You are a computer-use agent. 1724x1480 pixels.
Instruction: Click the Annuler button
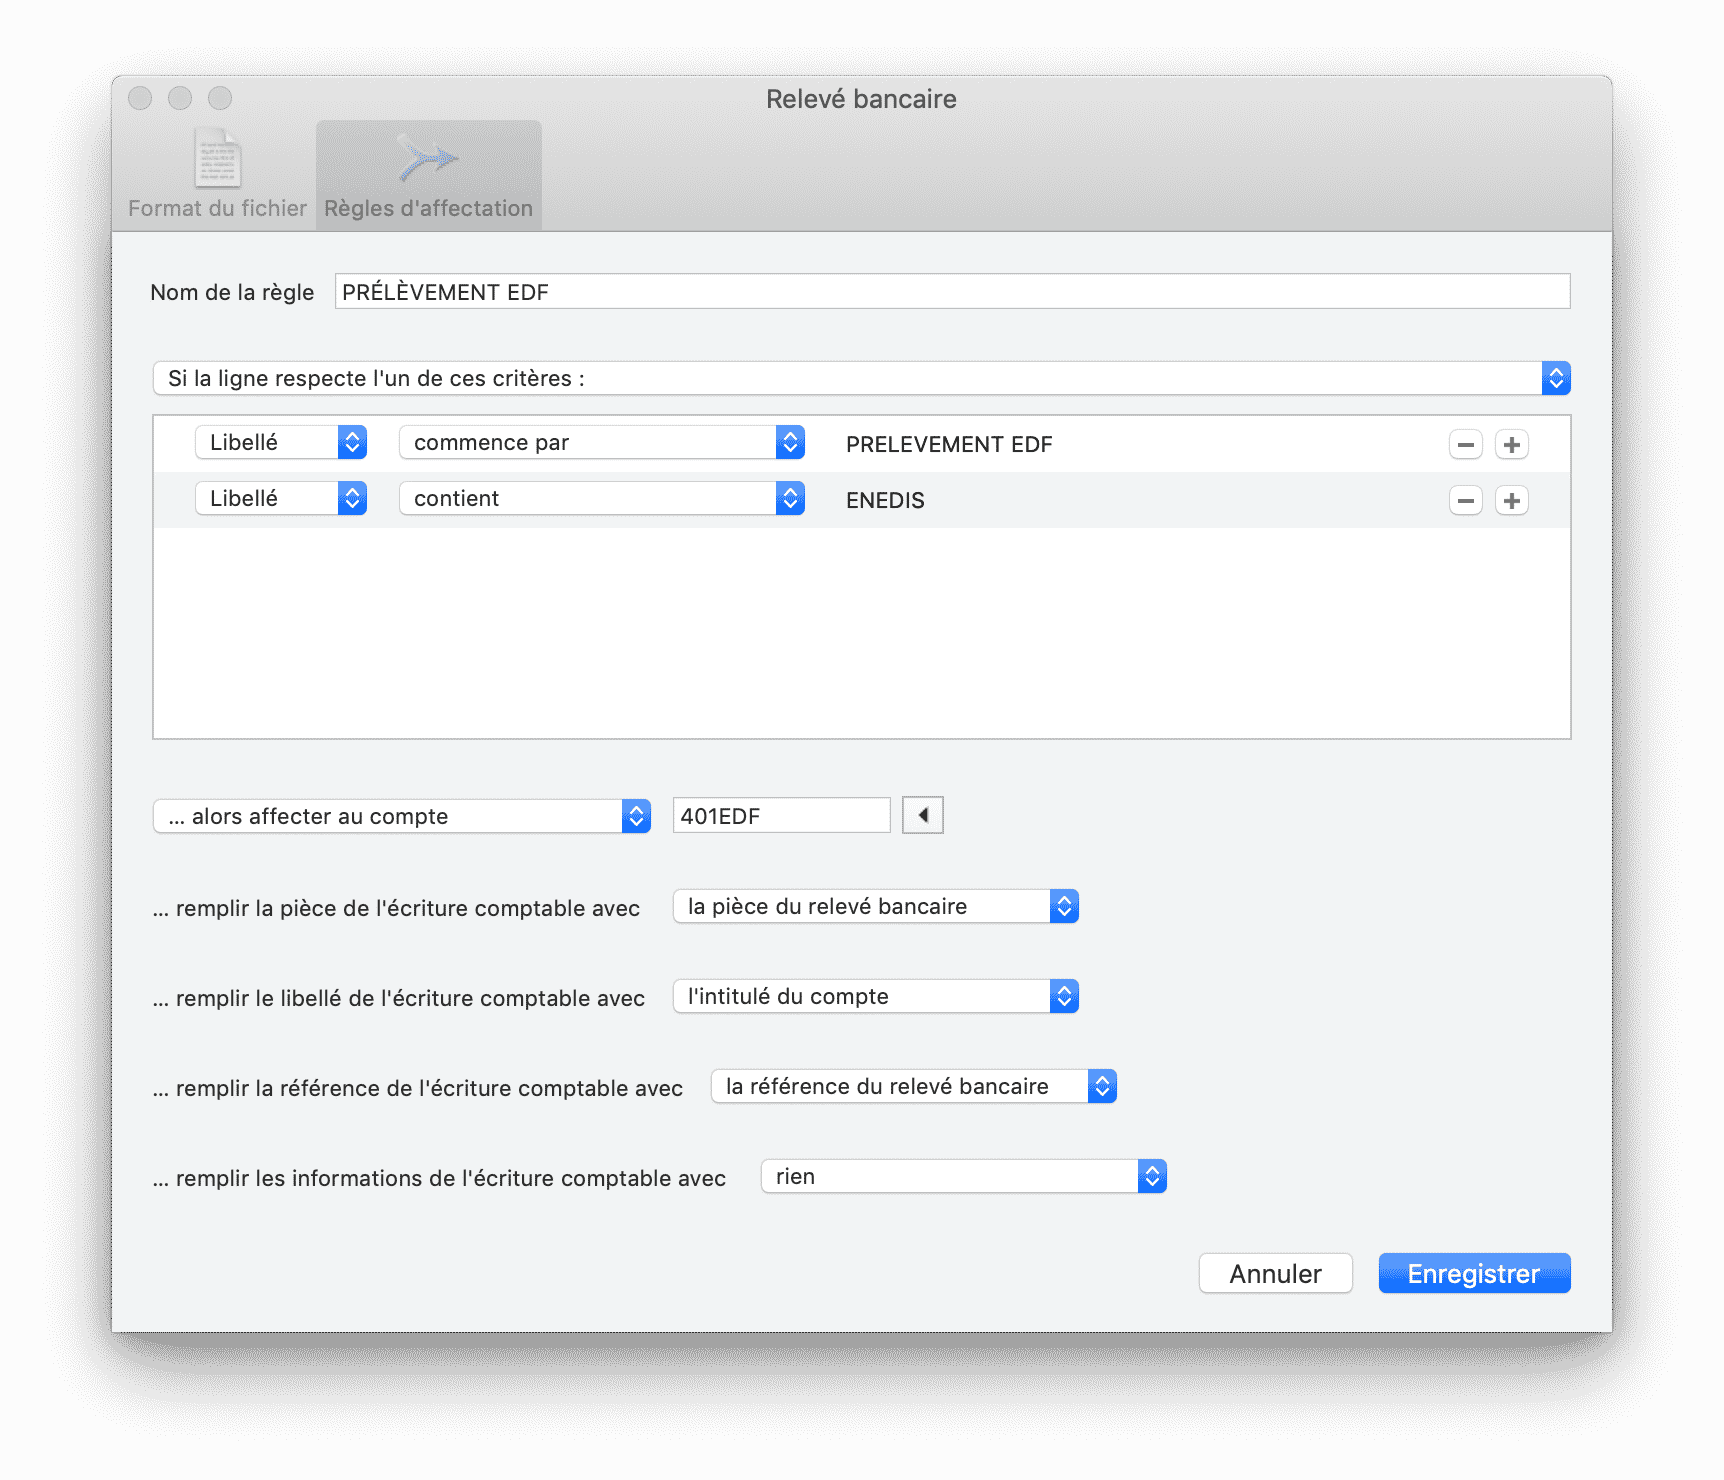click(x=1276, y=1273)
